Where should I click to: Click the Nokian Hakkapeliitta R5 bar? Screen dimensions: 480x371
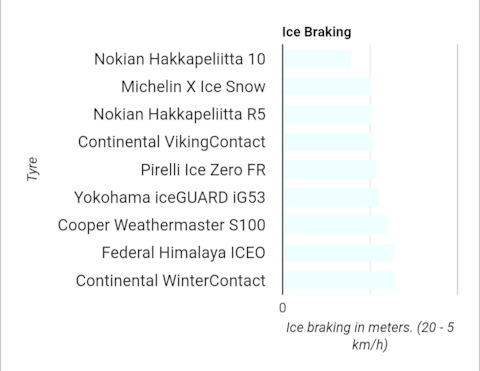tap(328, 114)
